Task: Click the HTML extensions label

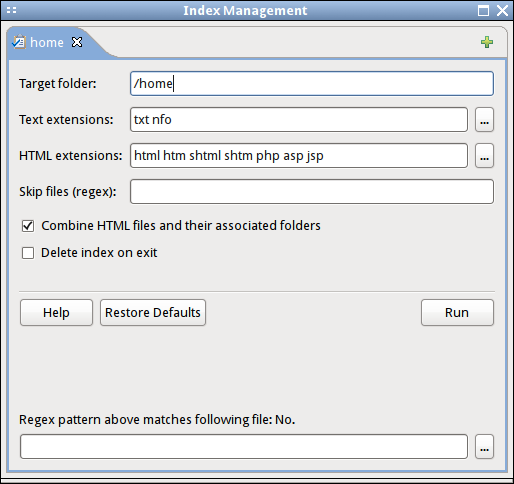Action: (71, 156)
